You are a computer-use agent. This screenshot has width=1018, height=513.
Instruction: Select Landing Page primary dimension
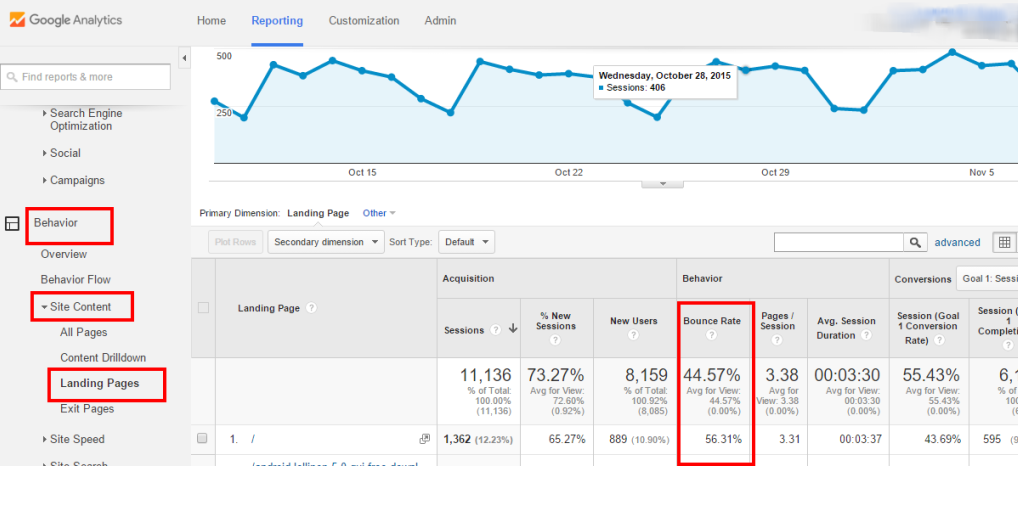coord(318,213)
